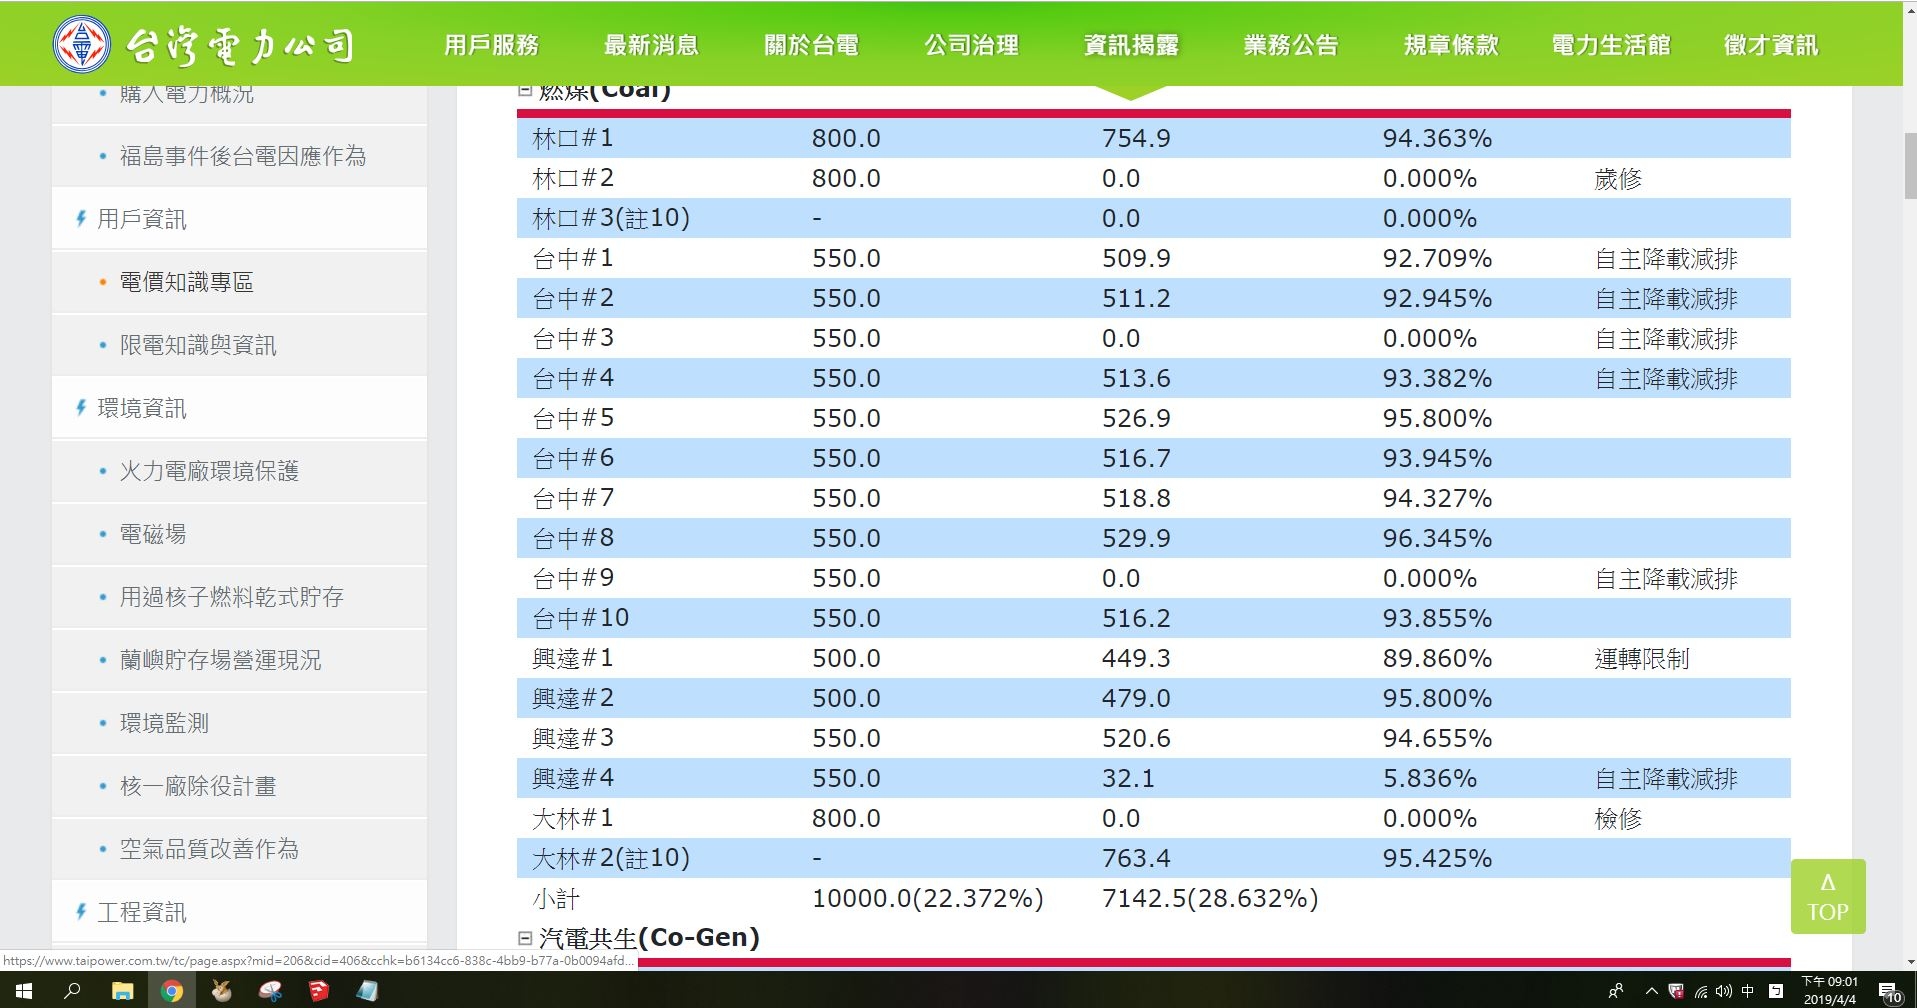Collapse the 燃煤(Coal) section toggle
1917x1008 pixels.
524,90
